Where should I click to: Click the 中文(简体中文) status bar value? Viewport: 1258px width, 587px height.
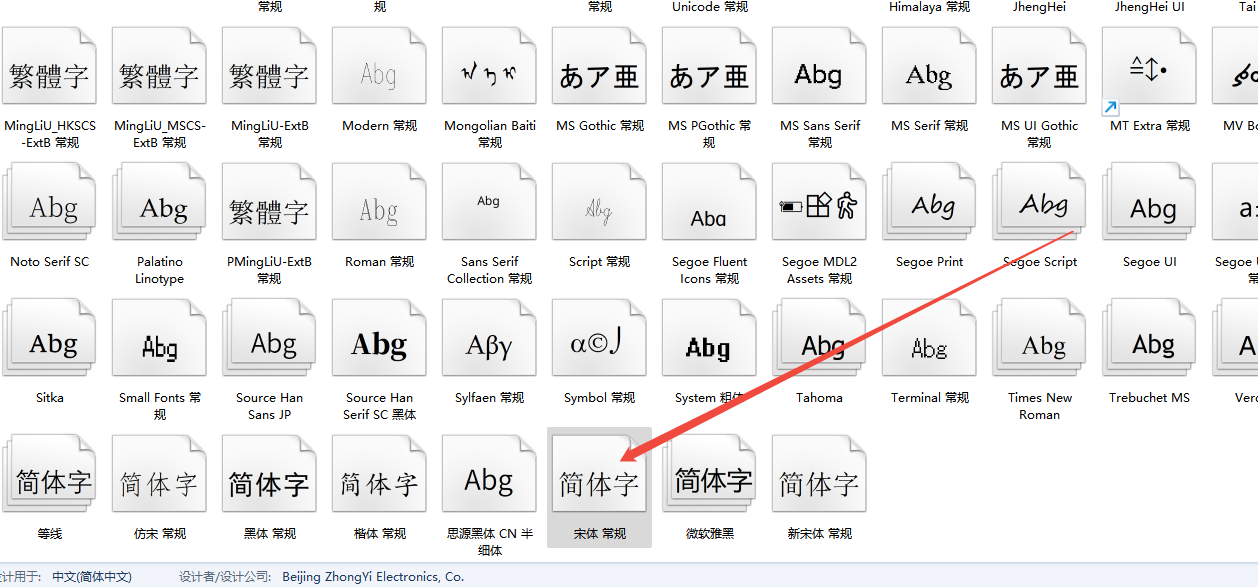click(x=92, y=577)
